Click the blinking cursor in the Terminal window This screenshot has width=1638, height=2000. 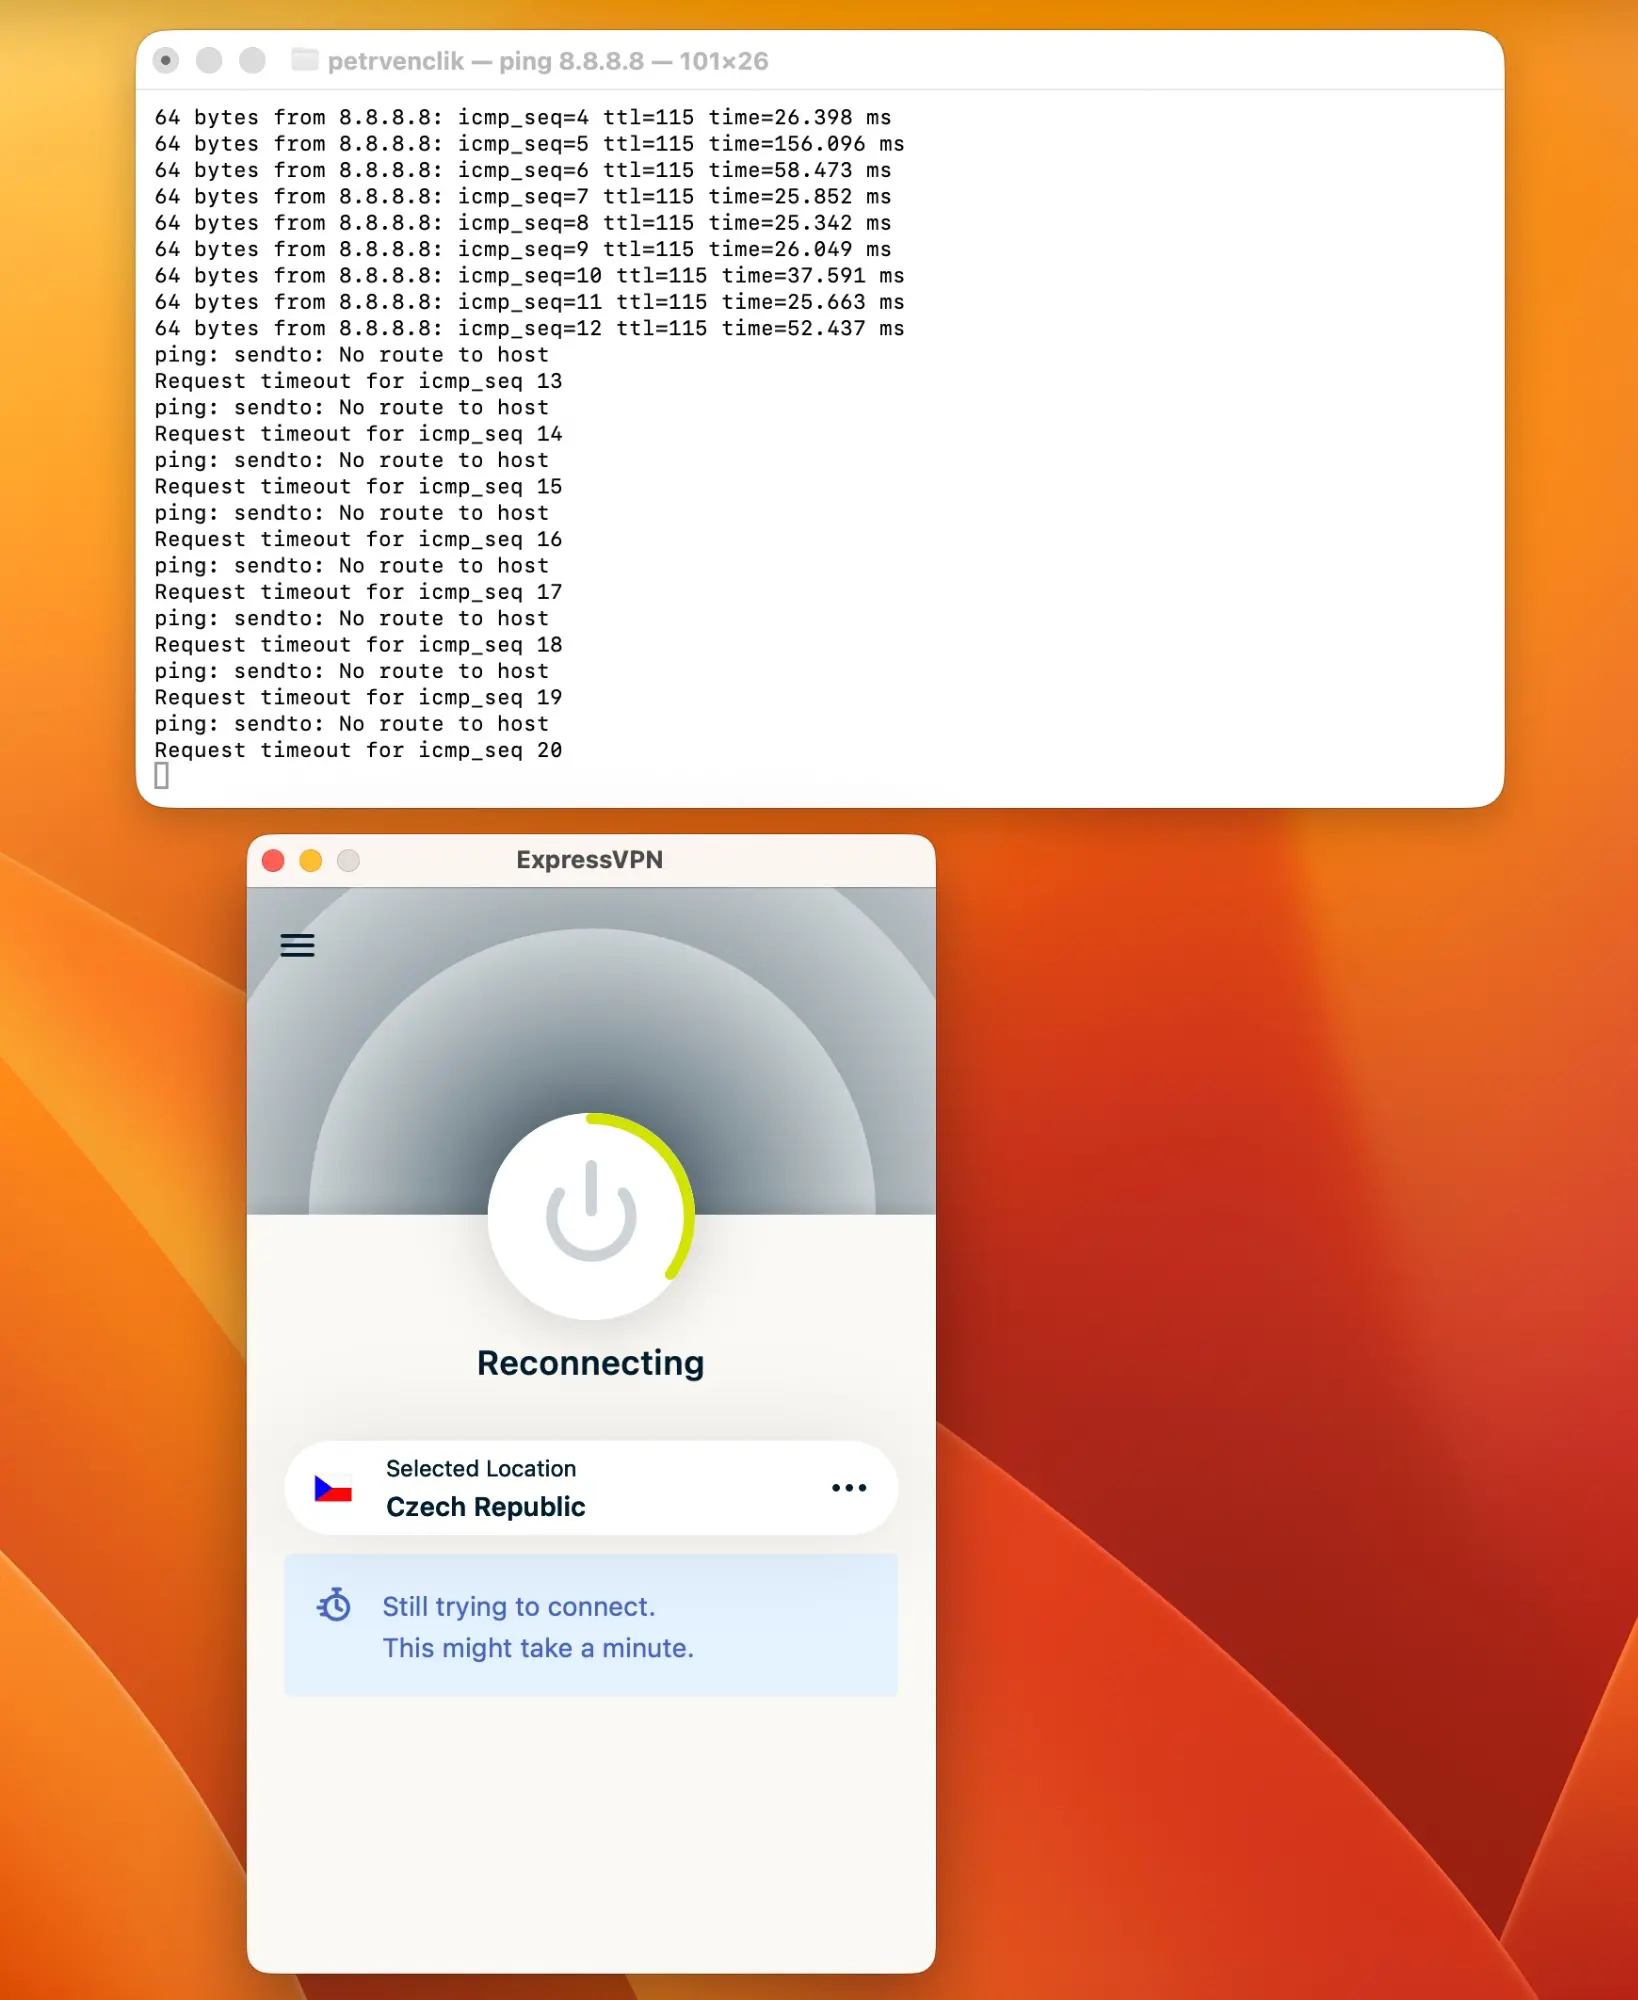pyautogui.click(x=161, y=775)
